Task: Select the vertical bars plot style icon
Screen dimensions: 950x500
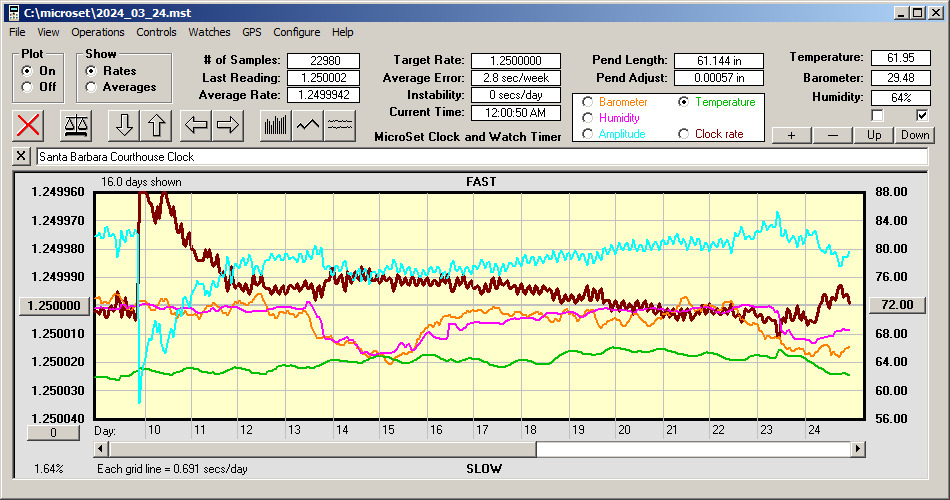Action: click(x=276, y=125)
